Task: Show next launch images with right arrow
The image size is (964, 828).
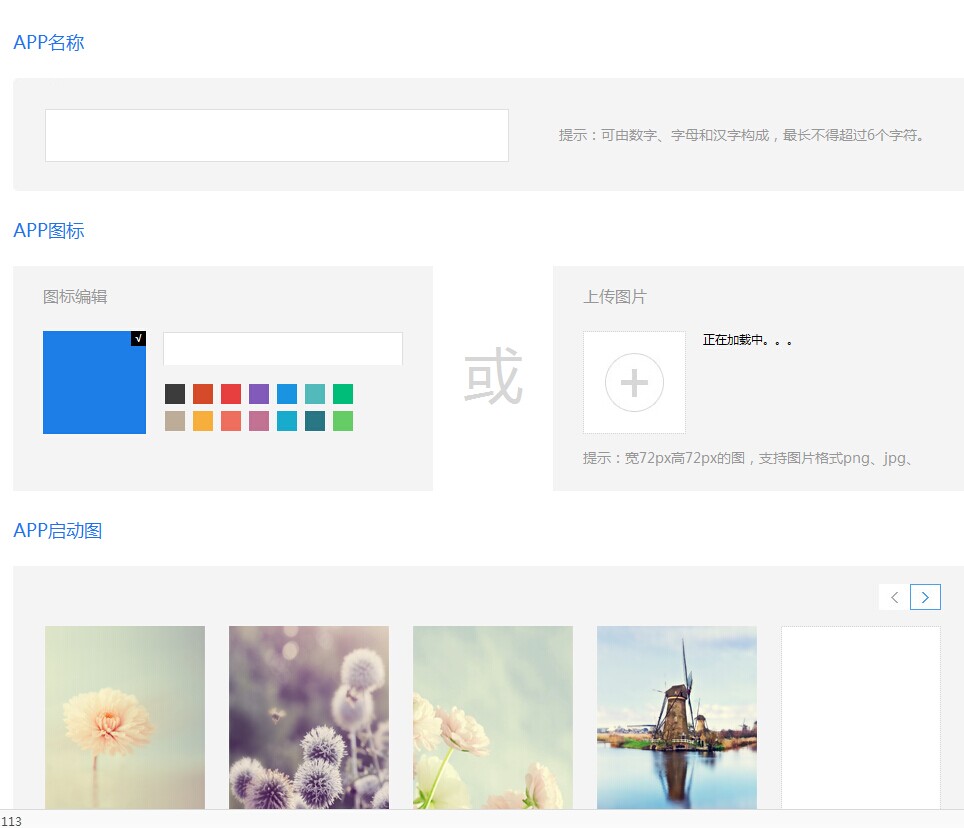Action: pyautogui.click(x=925, y=597)
